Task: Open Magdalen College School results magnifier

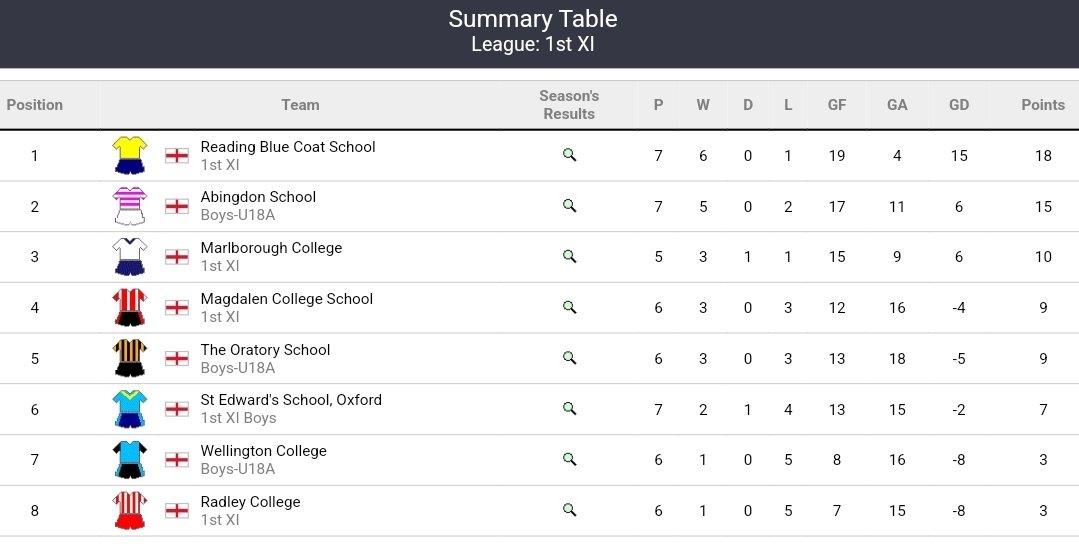Action: tap(569, 307)
